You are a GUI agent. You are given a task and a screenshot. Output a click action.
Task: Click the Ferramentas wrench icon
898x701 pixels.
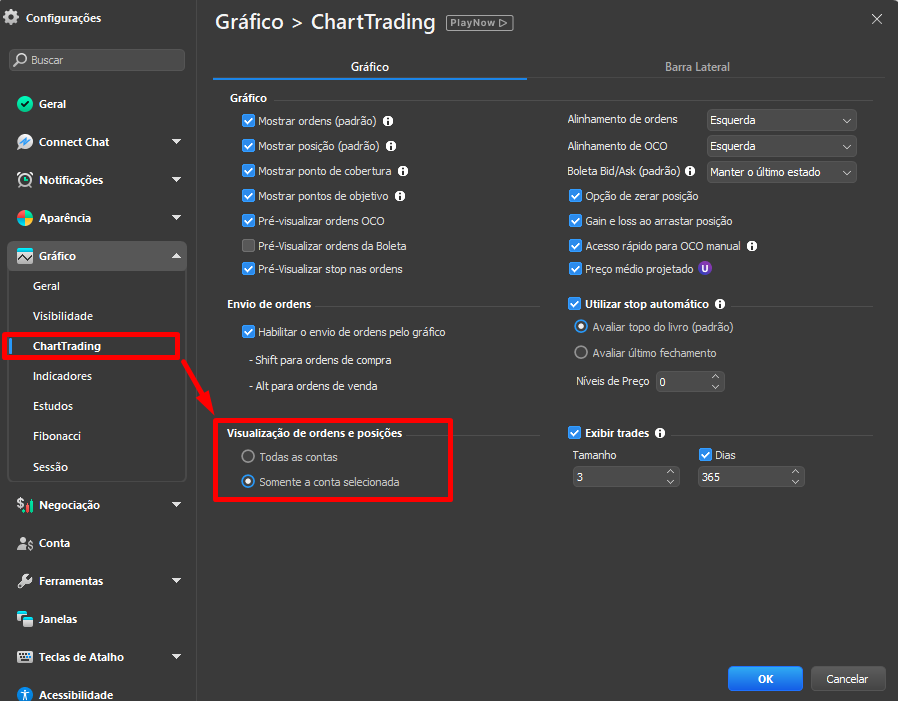click(25, 581)
